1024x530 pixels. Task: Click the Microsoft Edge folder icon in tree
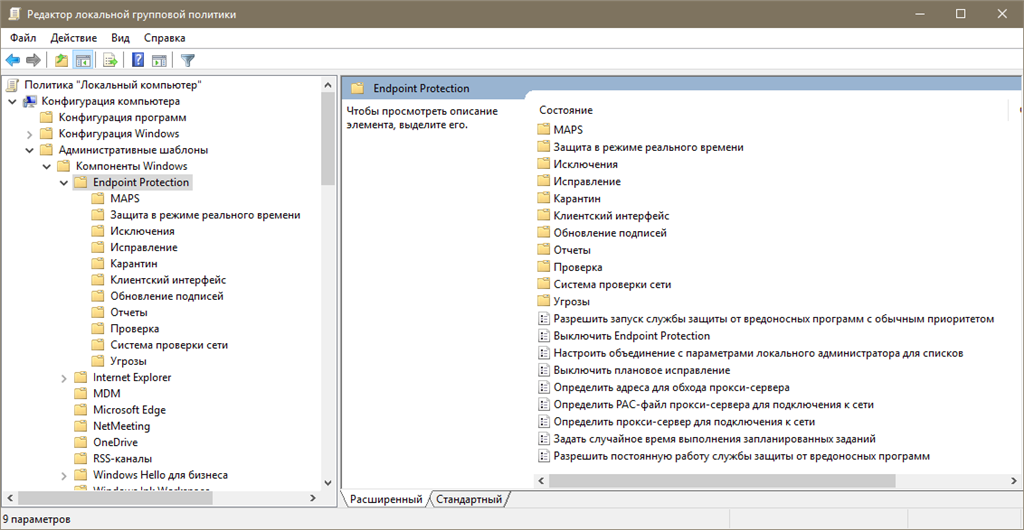[x=80, y=410]
